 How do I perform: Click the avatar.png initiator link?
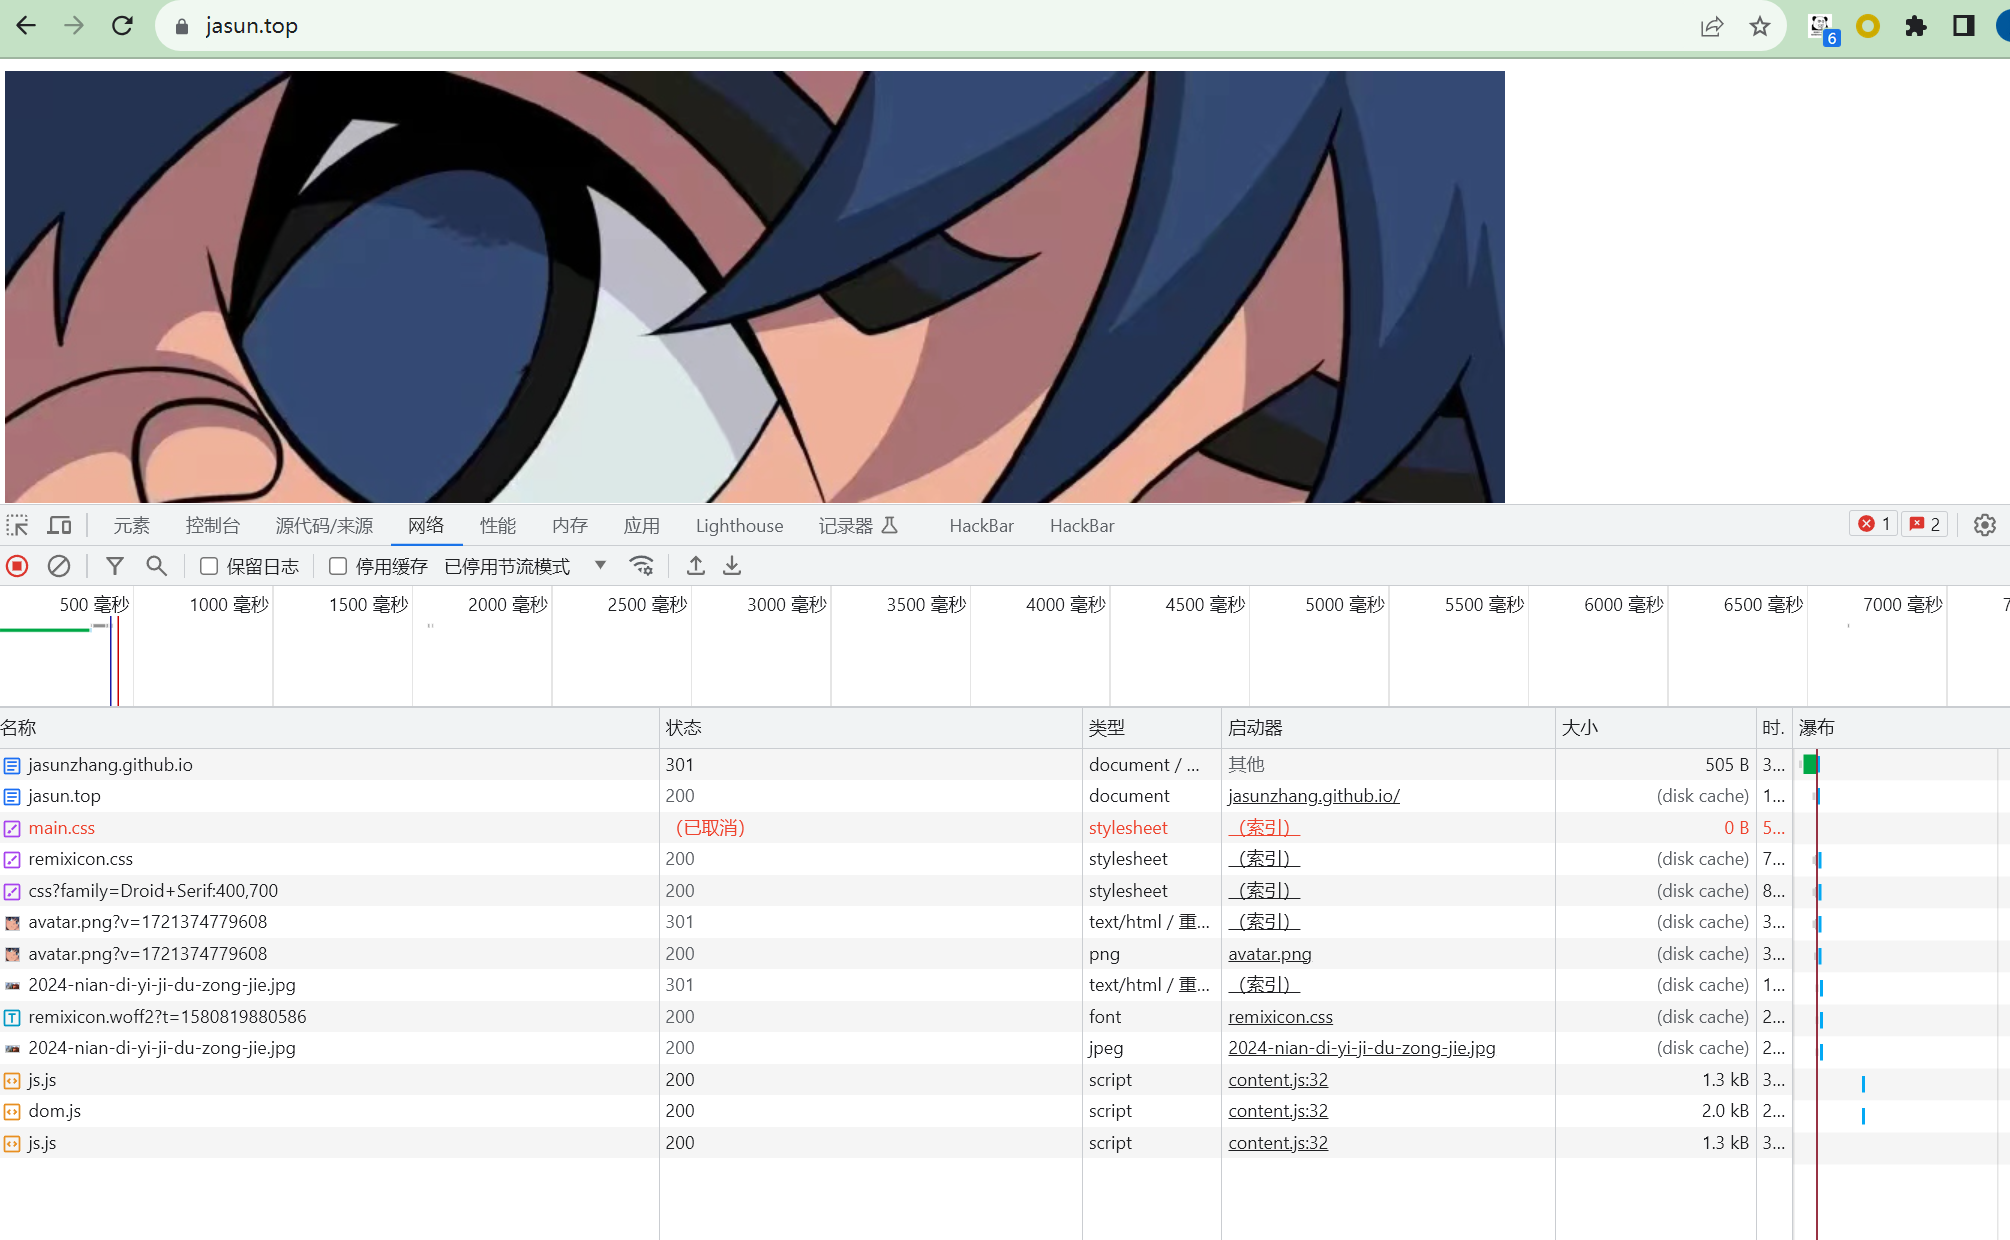(1270, 954)
